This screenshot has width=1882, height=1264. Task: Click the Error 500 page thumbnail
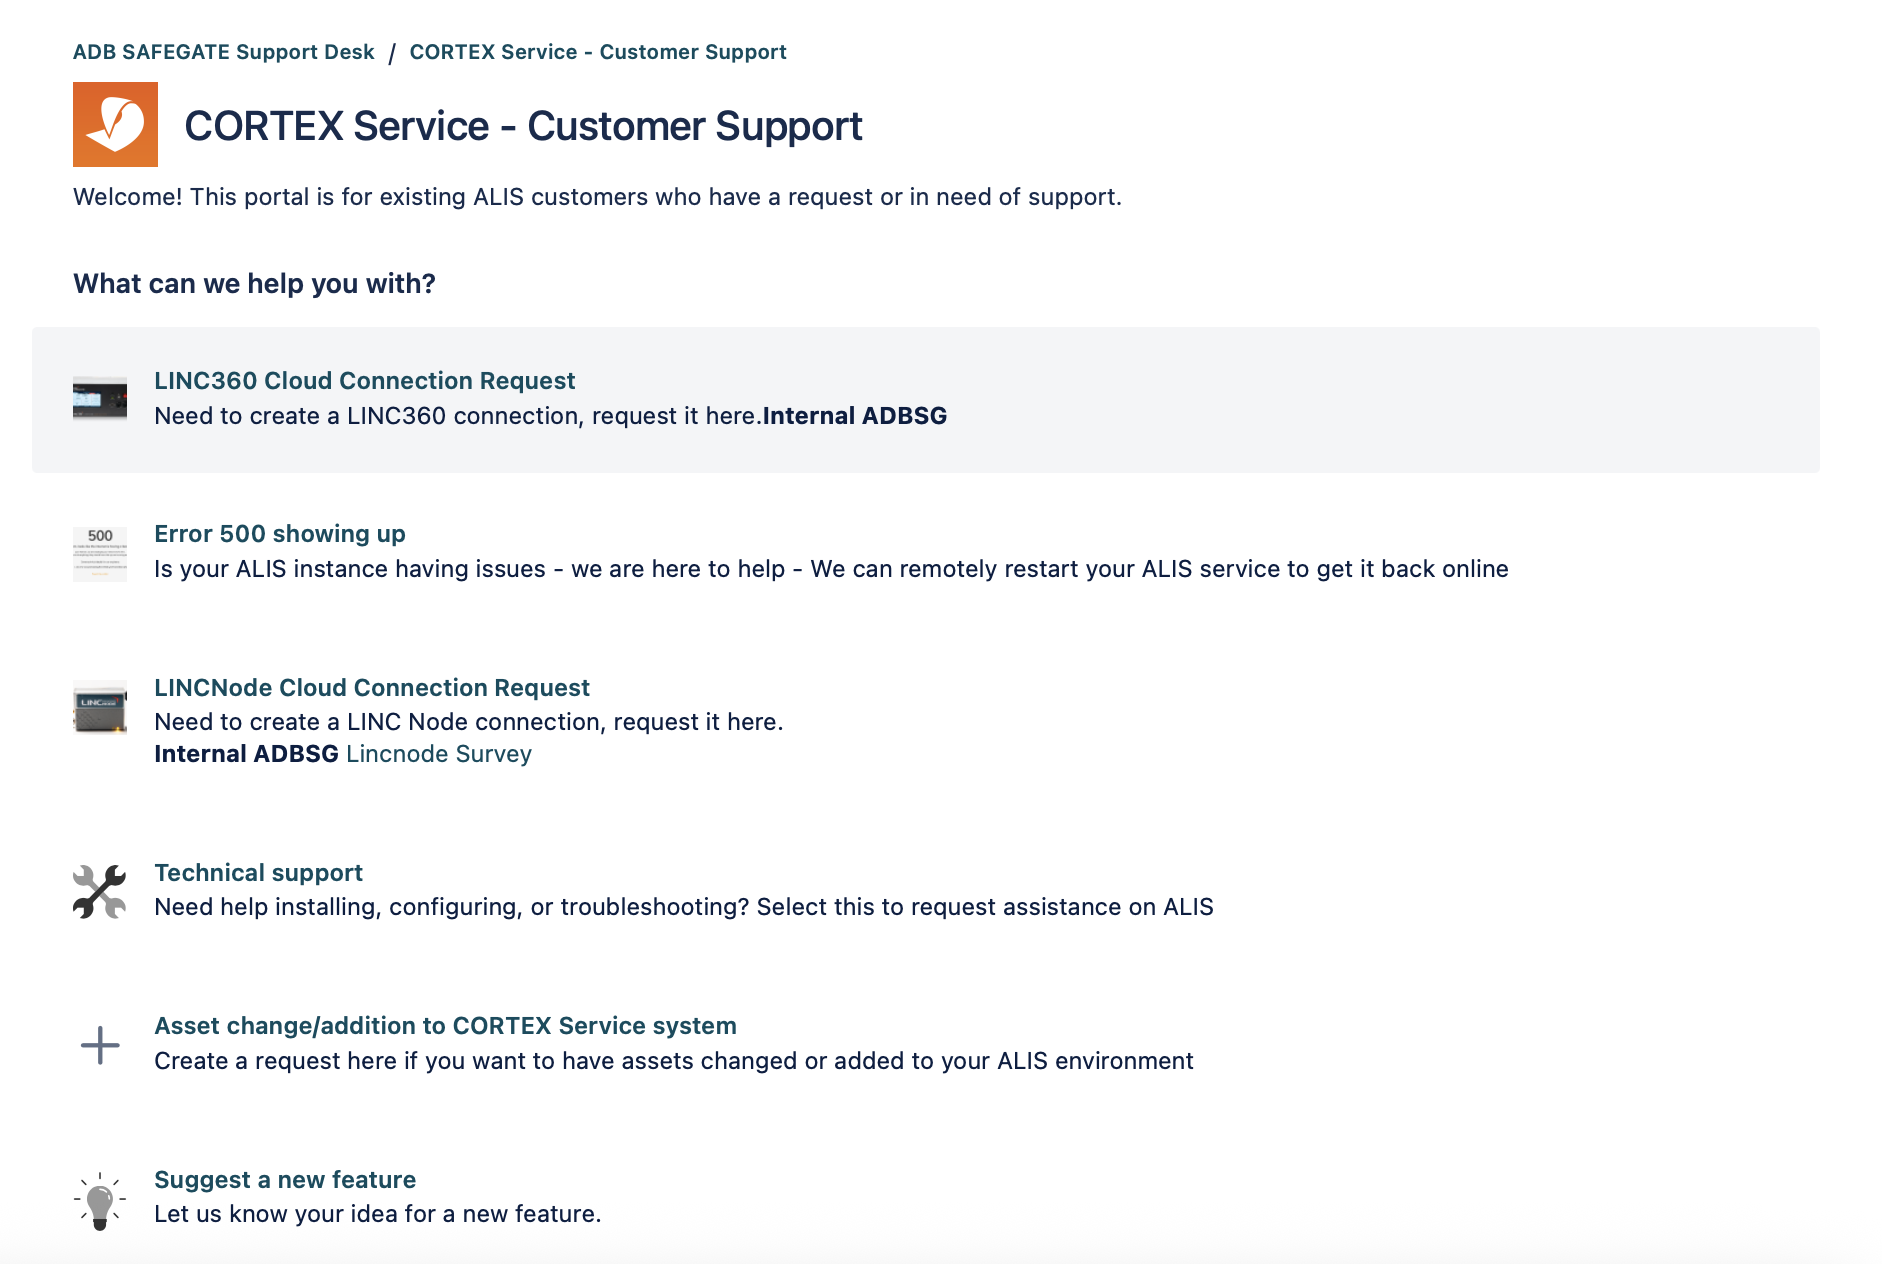click(x=100, y=553)
